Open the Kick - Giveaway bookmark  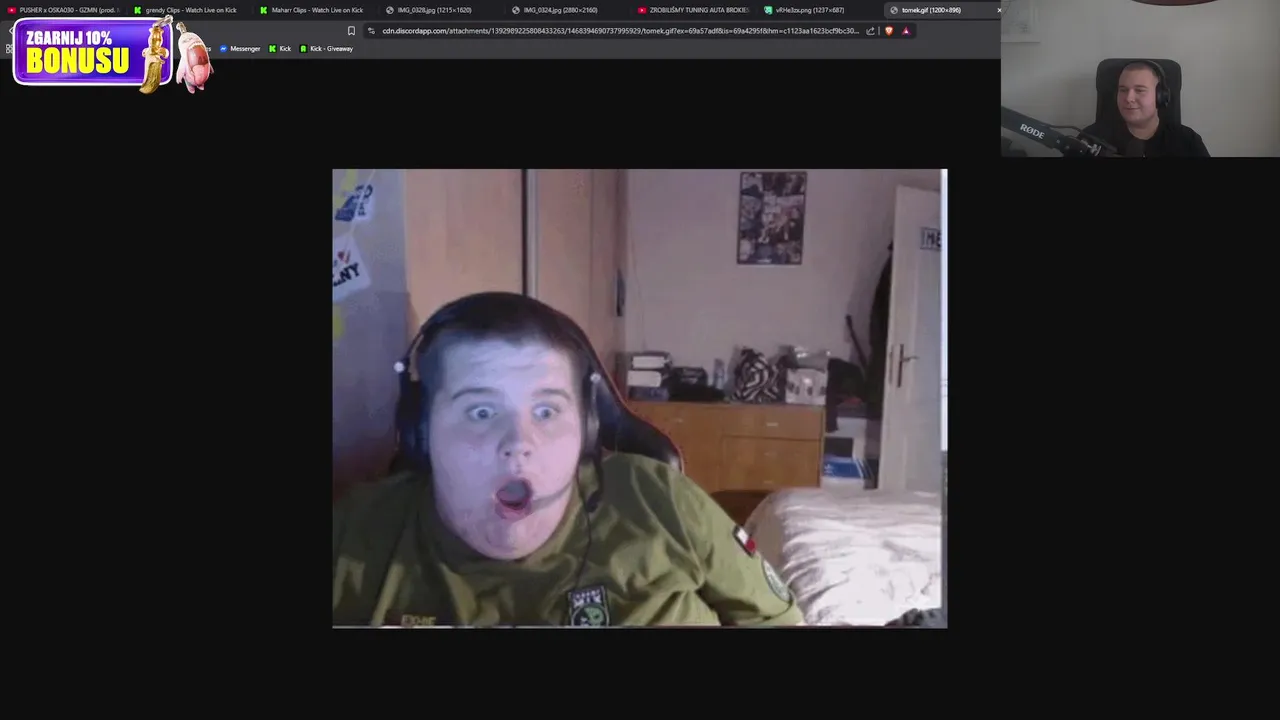tap(327, 49)
